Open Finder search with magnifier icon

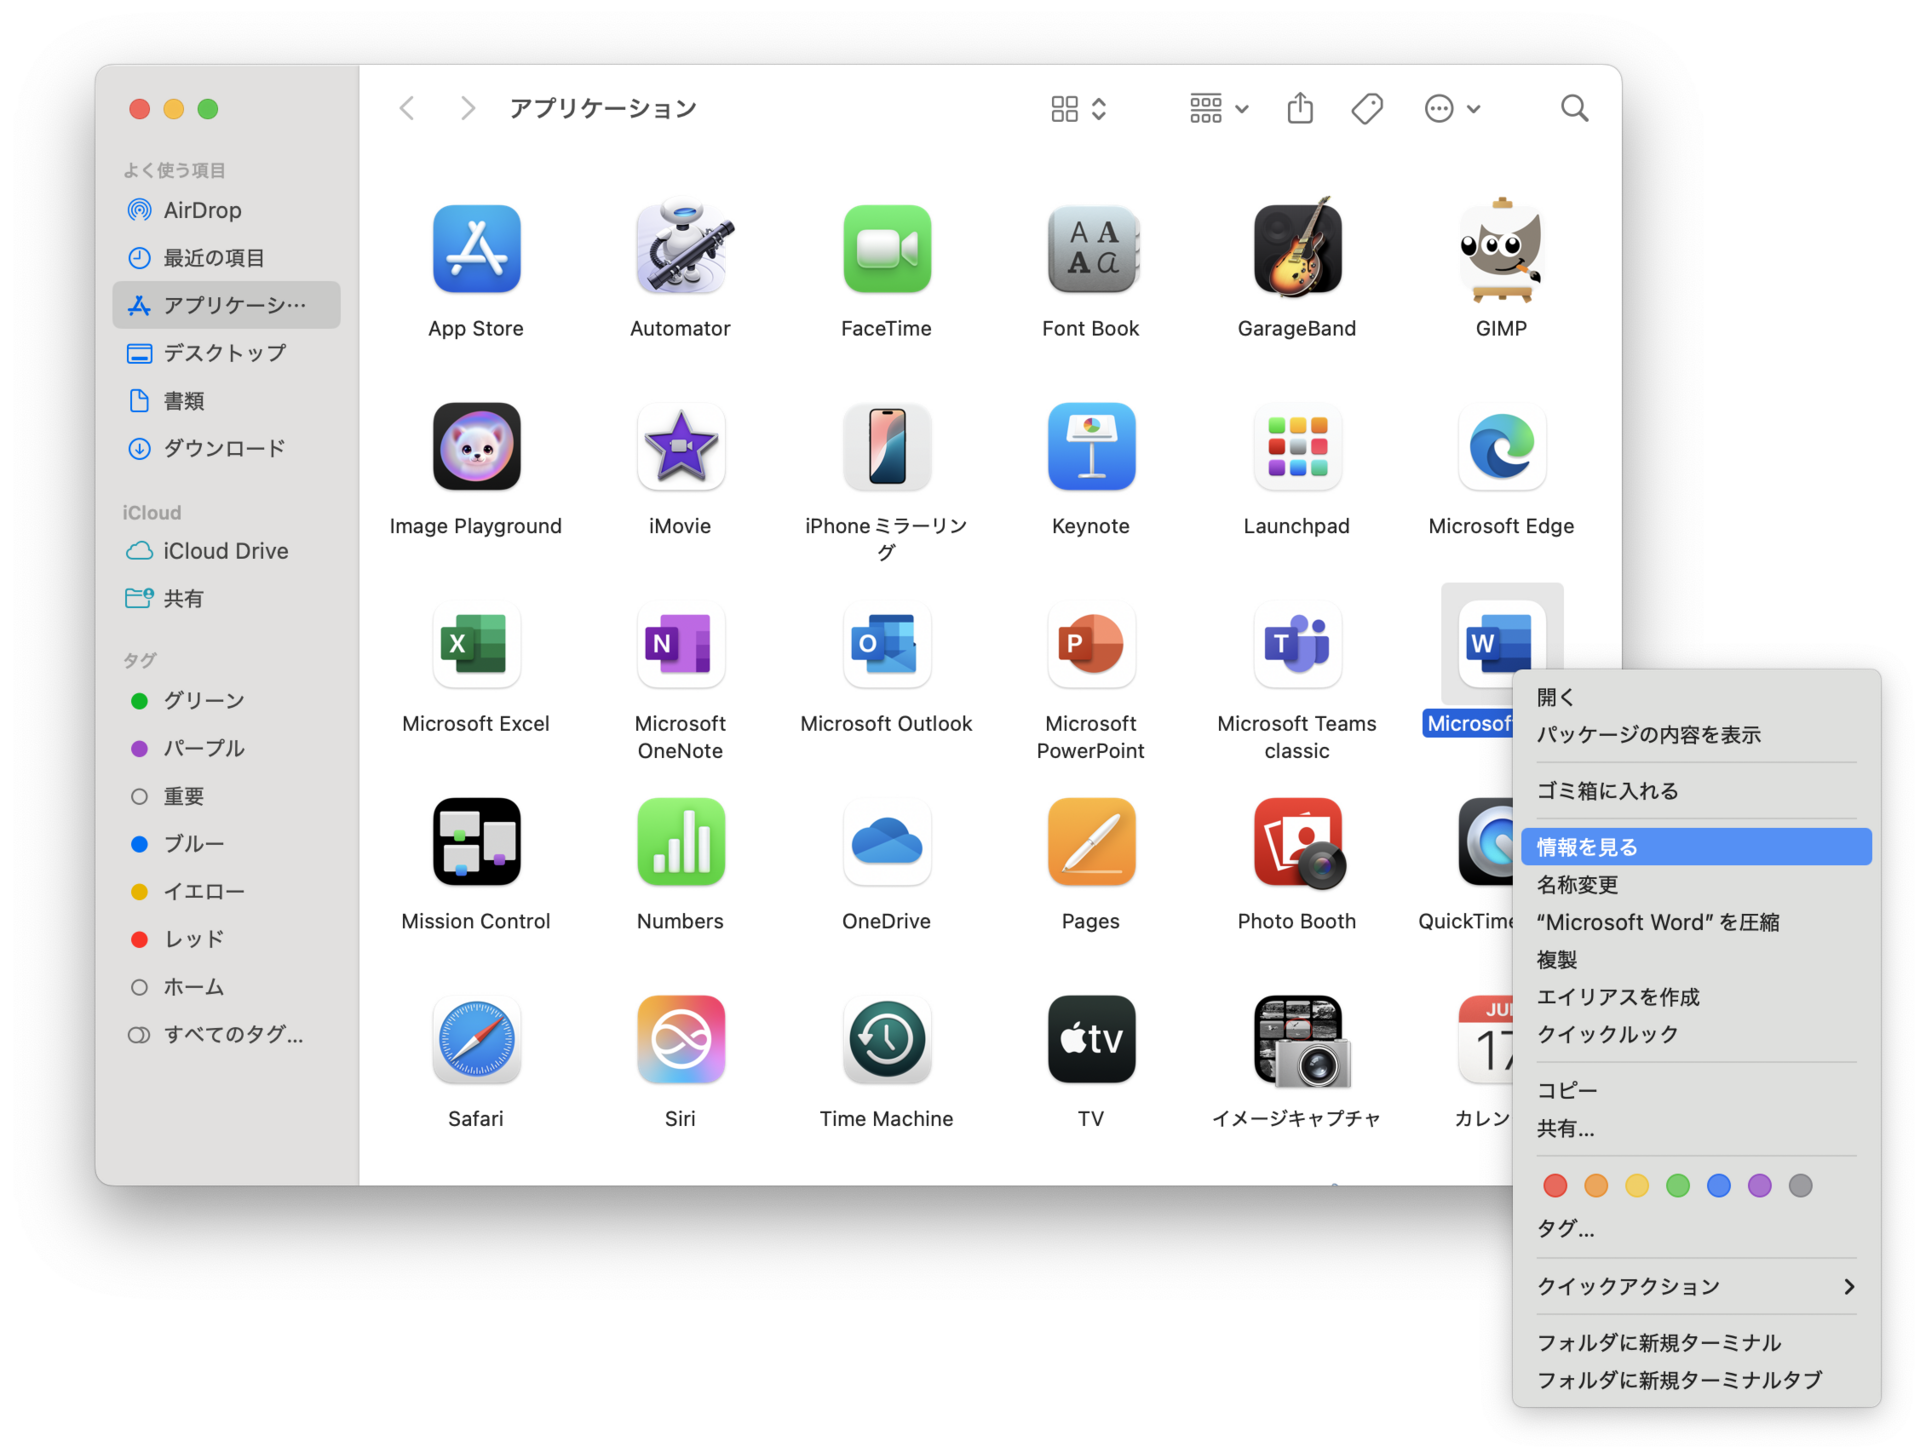click(1574, 108)
